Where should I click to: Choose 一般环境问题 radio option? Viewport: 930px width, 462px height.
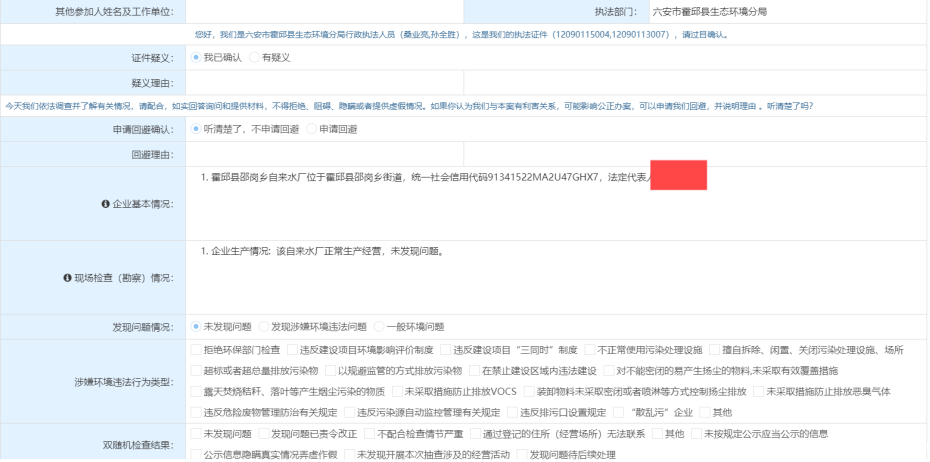379,327
